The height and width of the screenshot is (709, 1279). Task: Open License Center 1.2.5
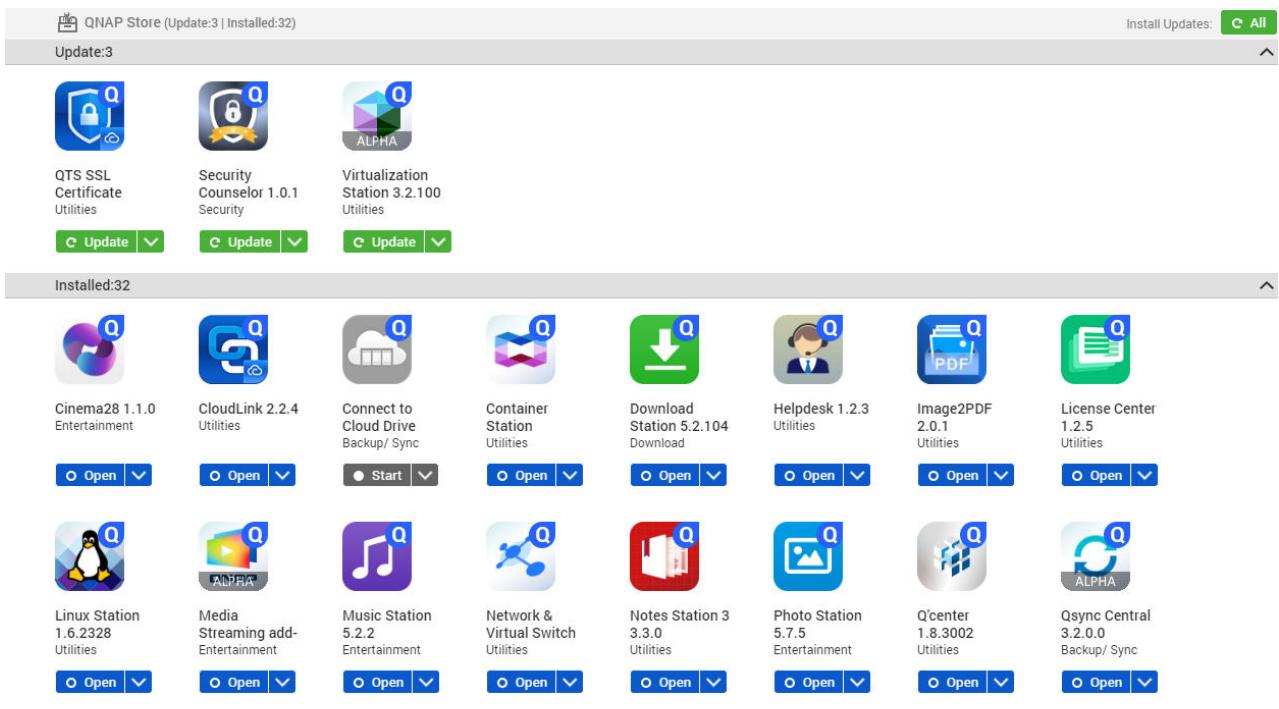[1097, 476]
